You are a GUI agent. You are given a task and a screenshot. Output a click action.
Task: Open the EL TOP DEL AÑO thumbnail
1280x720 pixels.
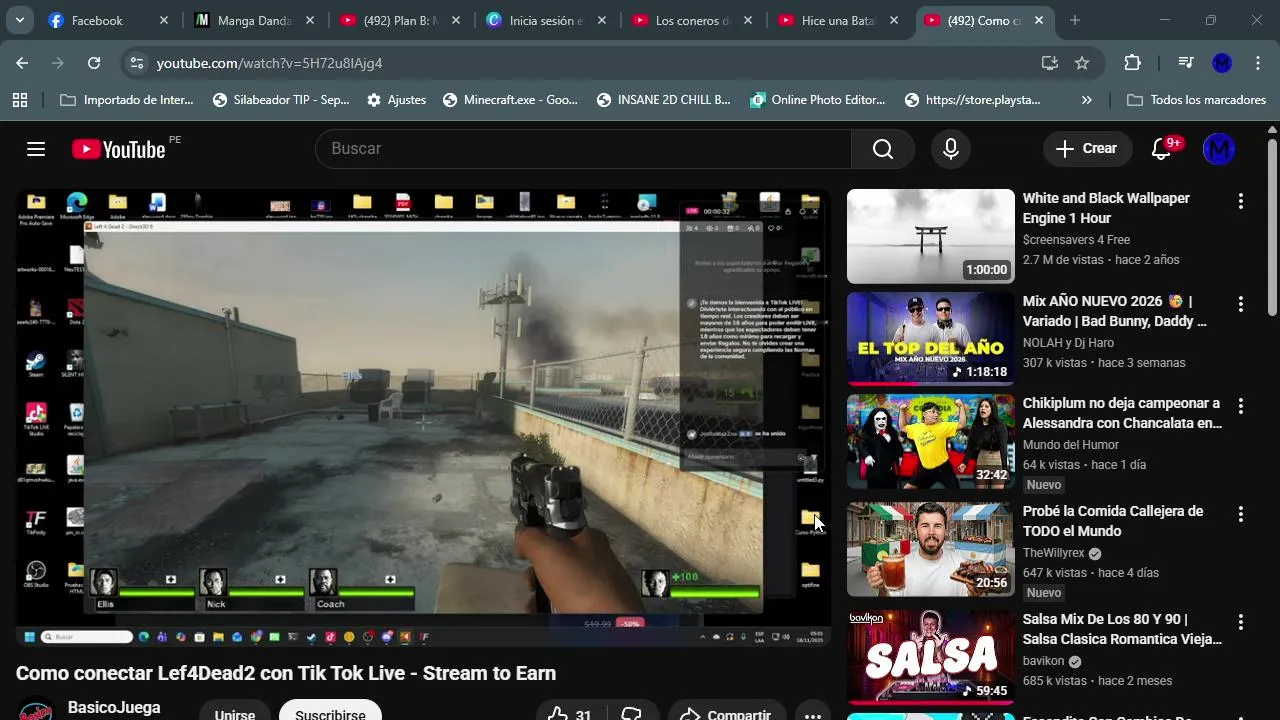(930, 339)
